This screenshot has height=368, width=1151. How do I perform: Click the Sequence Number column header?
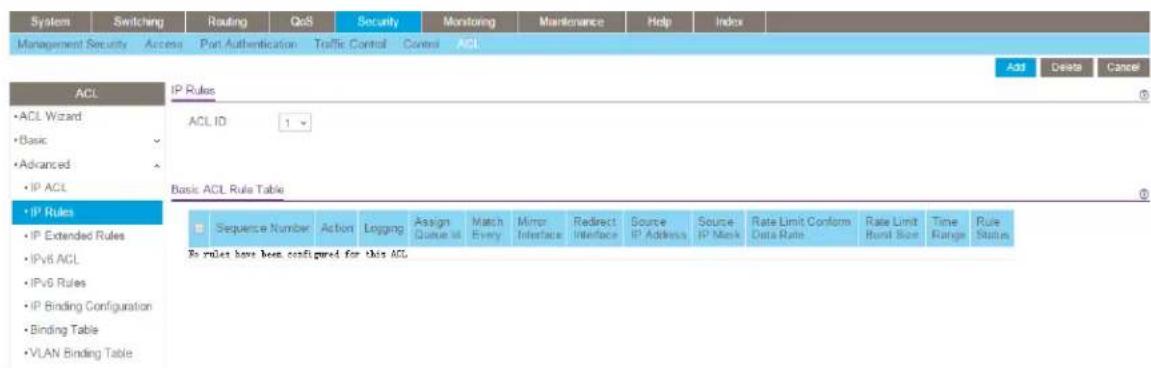click(x=264, y=229)
